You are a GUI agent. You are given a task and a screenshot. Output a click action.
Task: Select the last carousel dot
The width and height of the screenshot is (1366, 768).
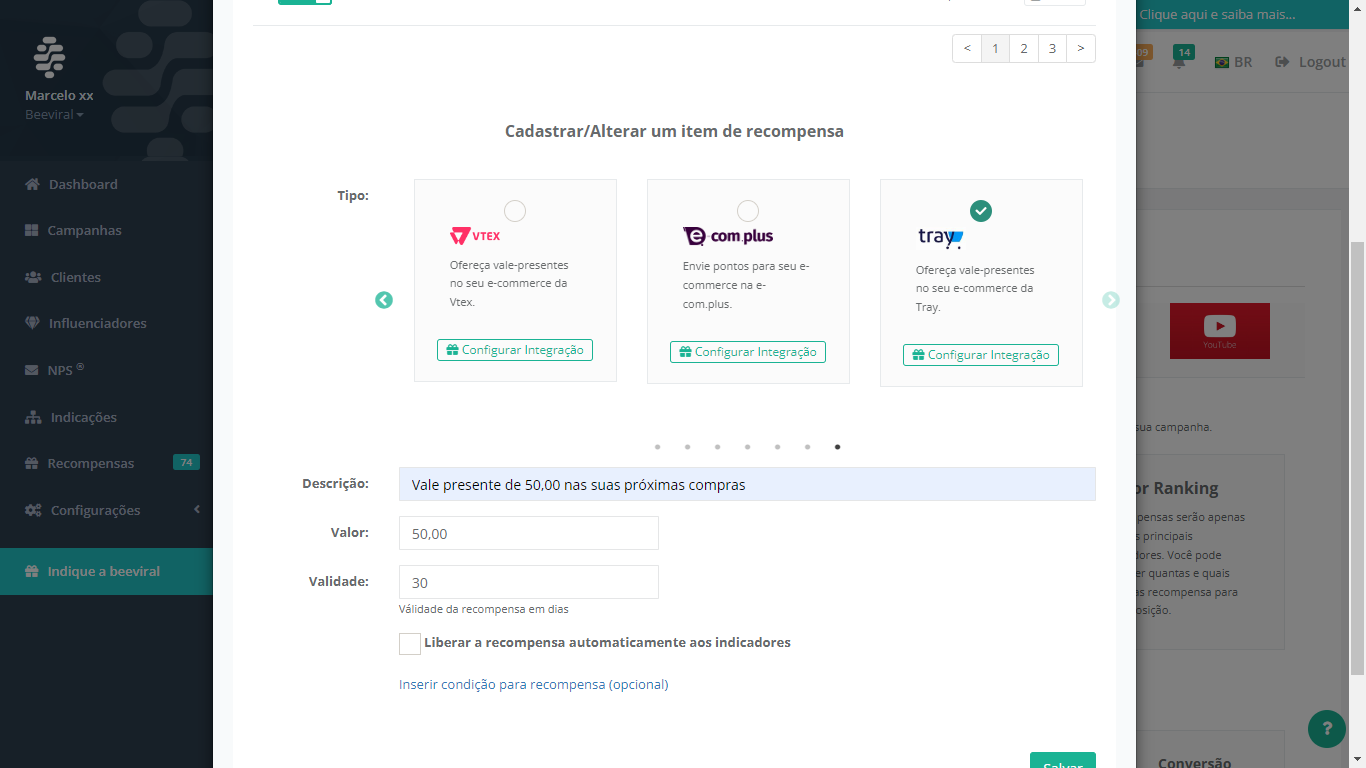837,447
